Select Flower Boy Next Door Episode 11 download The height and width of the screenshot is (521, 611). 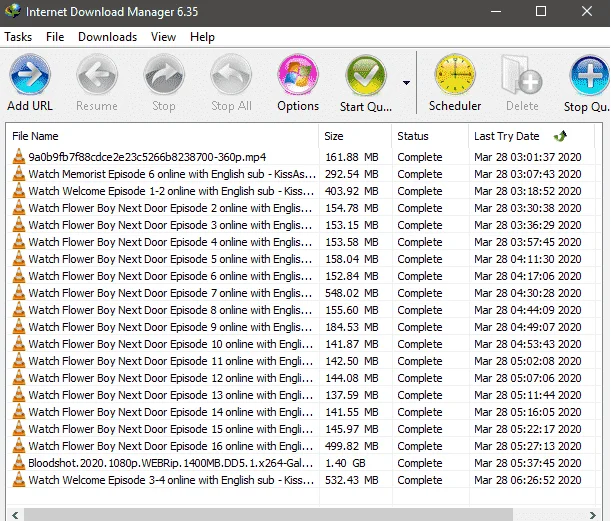pyautogui.click(x=171, y=361)
